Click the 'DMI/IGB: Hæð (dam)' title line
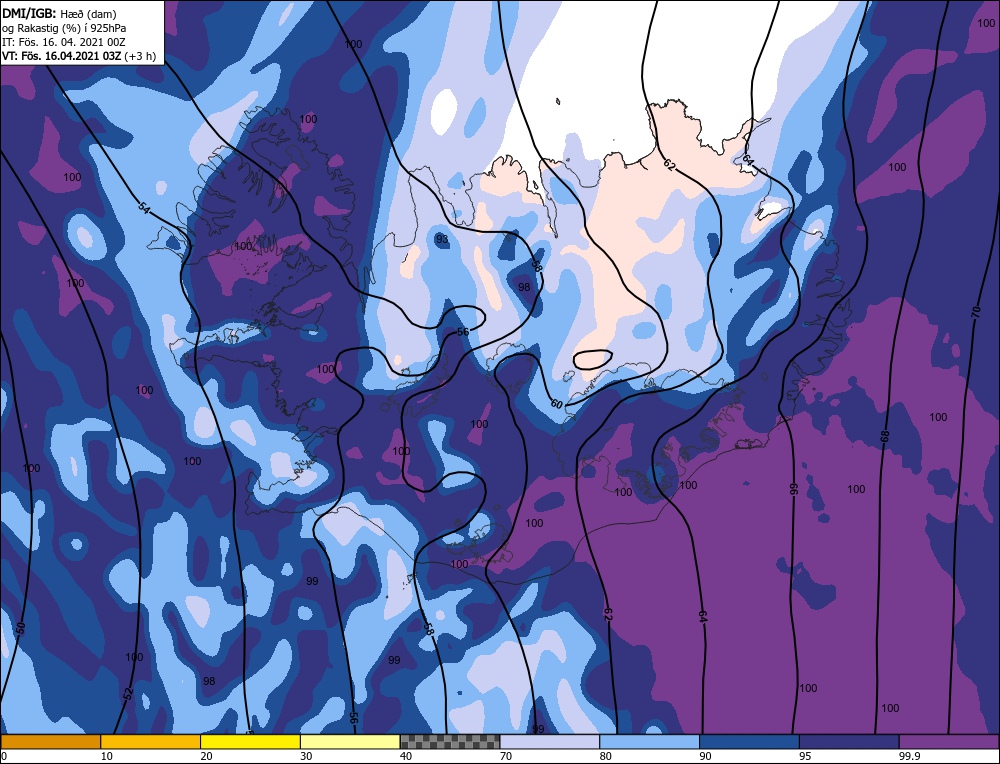The width and height of the screenshot is (1000, 764). [x=59, y=13]
